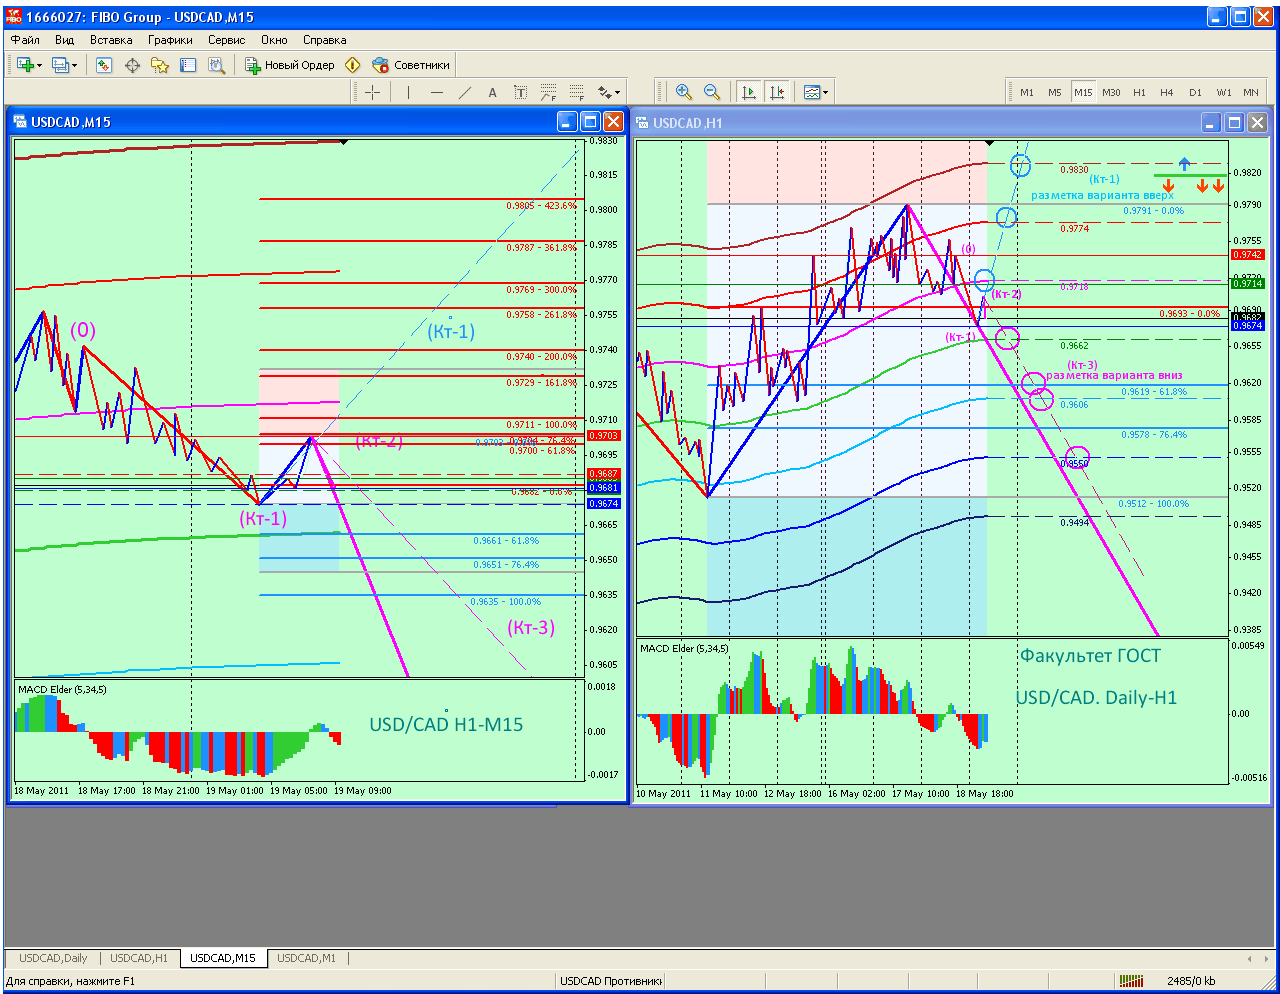Zoom in on the chart
This screenshot has height=994, width=1280.
pyautogui.click(x=684, y=92)
